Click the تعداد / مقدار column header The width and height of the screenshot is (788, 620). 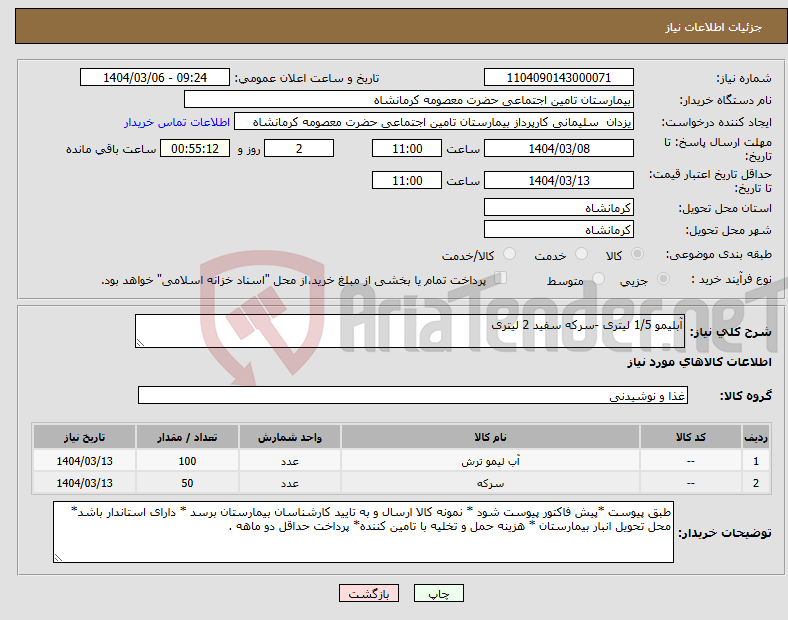[187, 437]
